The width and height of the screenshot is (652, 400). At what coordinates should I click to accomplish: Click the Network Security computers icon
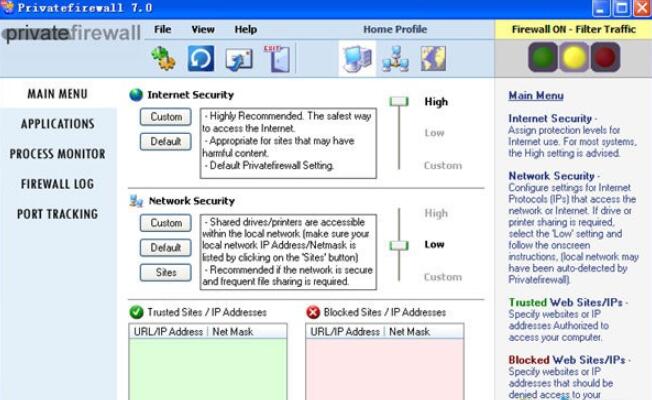(136, 201)
